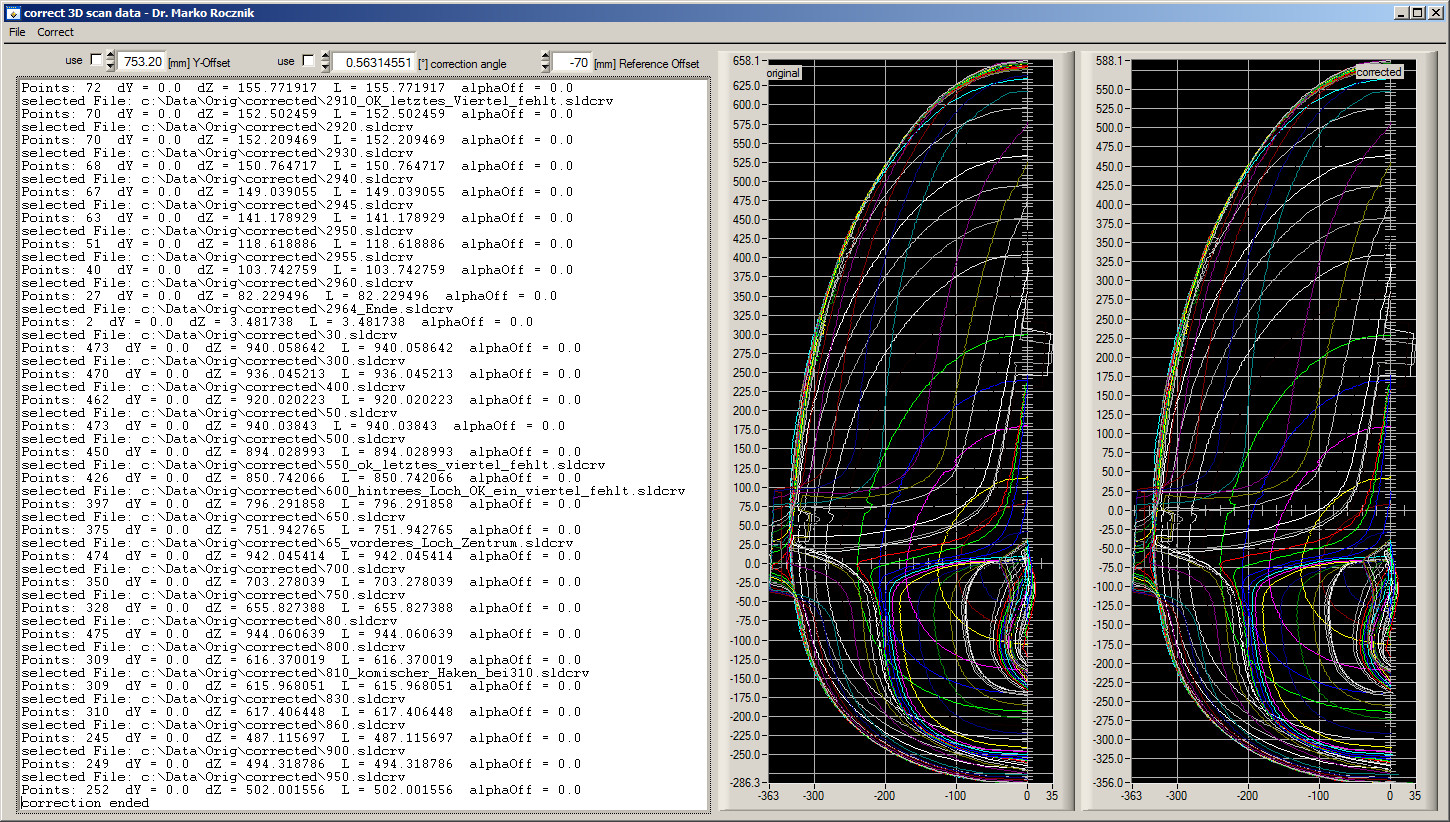Click the Y-Offset field showing 753.20

(141, 62)
